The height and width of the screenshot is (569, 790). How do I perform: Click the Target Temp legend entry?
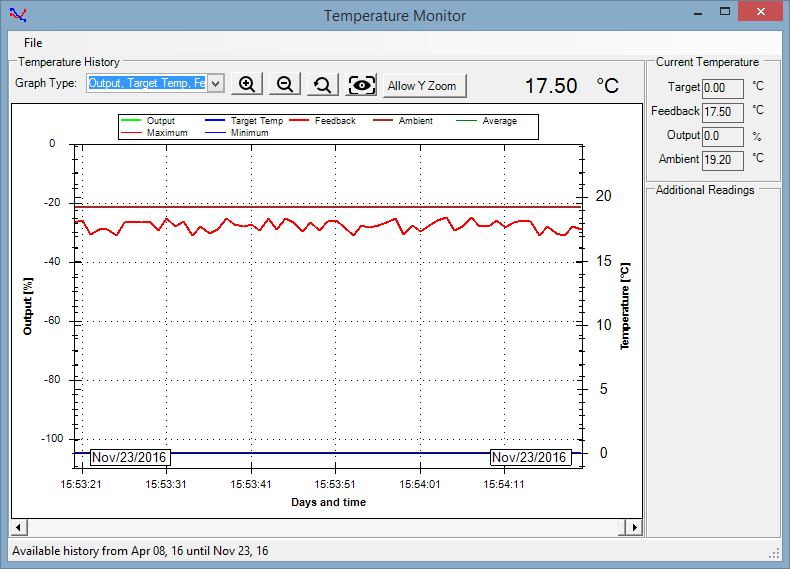[244, 121]
